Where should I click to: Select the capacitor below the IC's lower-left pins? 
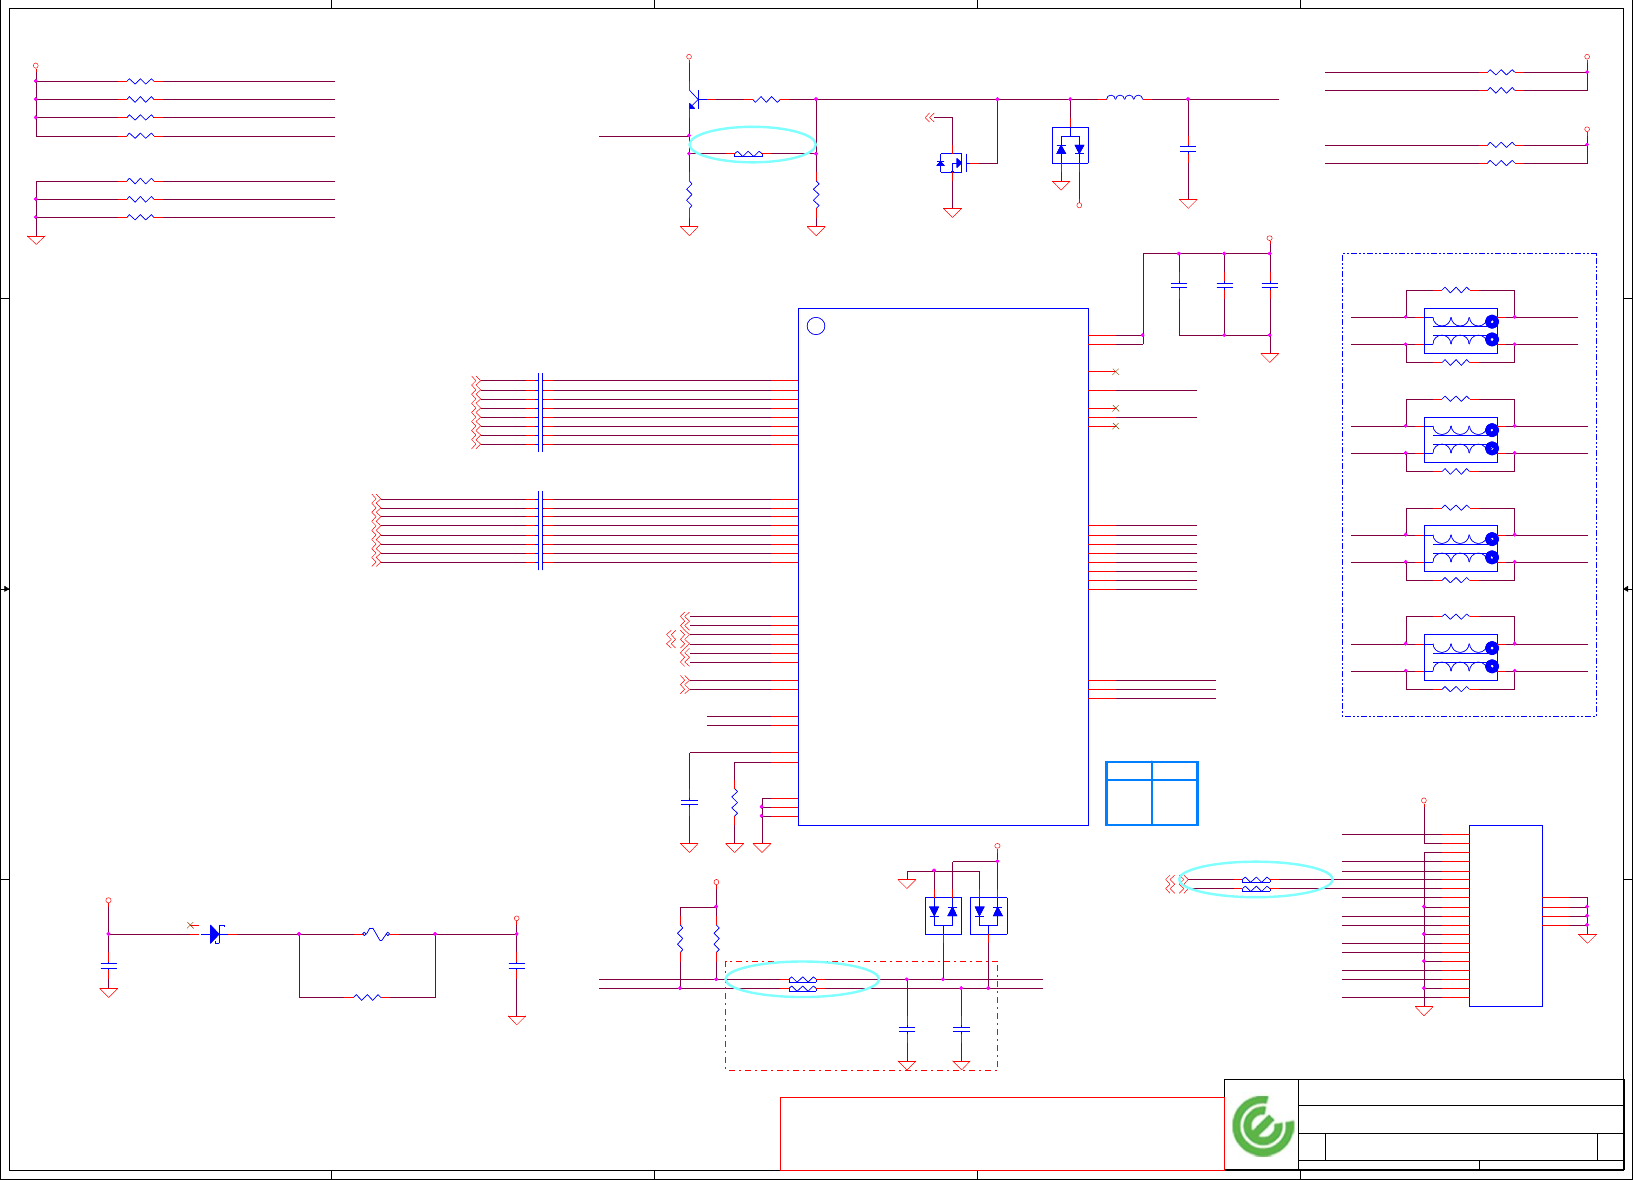pyautogui.click(x=689, y=802)
